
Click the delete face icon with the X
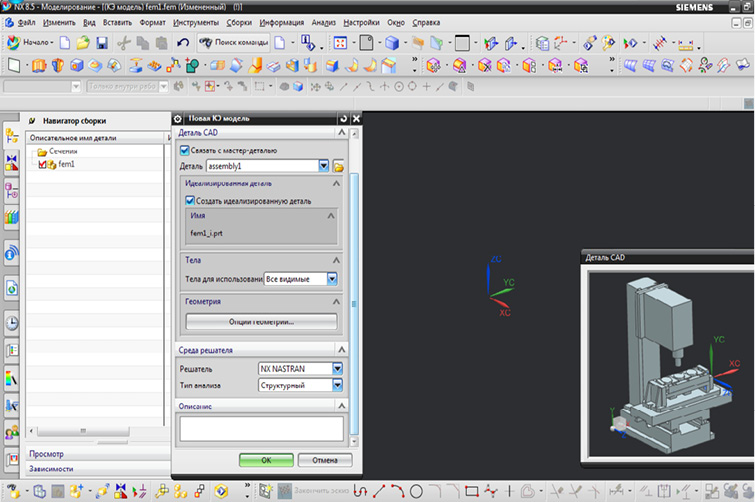[484, 65]
